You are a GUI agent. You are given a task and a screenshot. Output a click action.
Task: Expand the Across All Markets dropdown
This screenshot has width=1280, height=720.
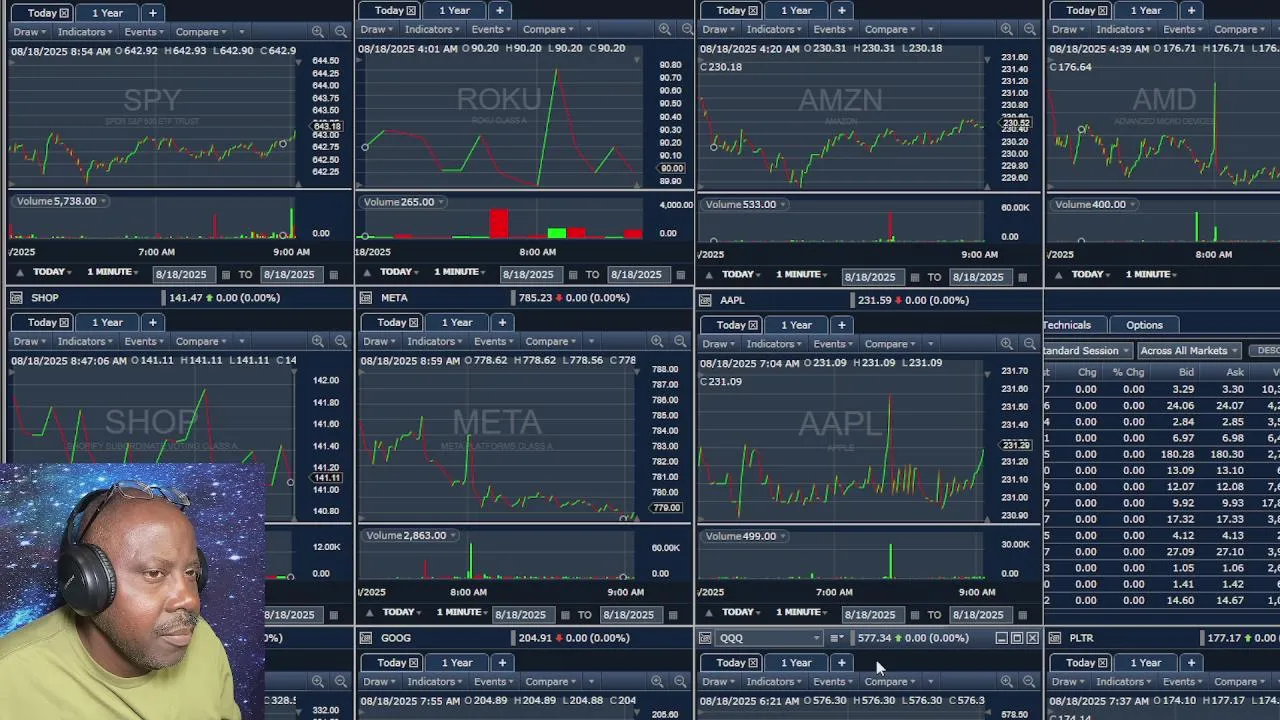pyautogui.click(x=1189, y=350)
